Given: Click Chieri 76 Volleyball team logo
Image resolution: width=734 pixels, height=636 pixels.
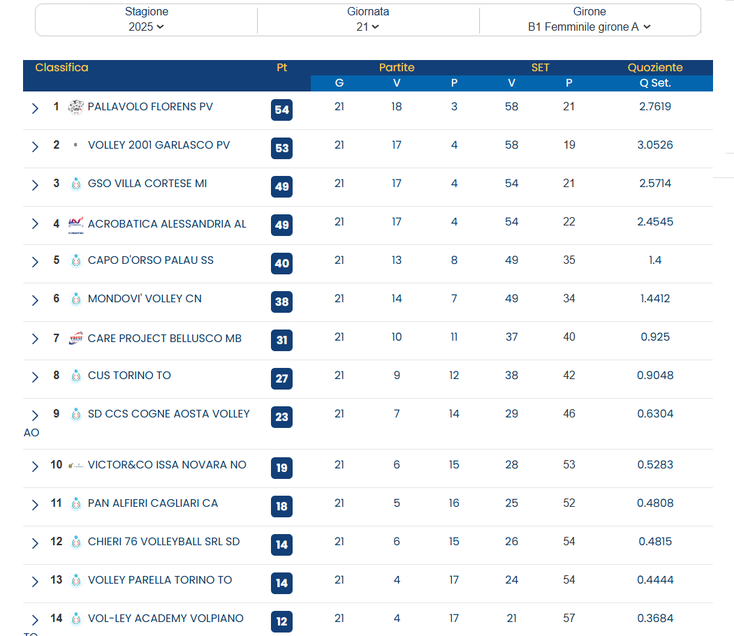Looking at the screenshot, I should pos(75,542).
